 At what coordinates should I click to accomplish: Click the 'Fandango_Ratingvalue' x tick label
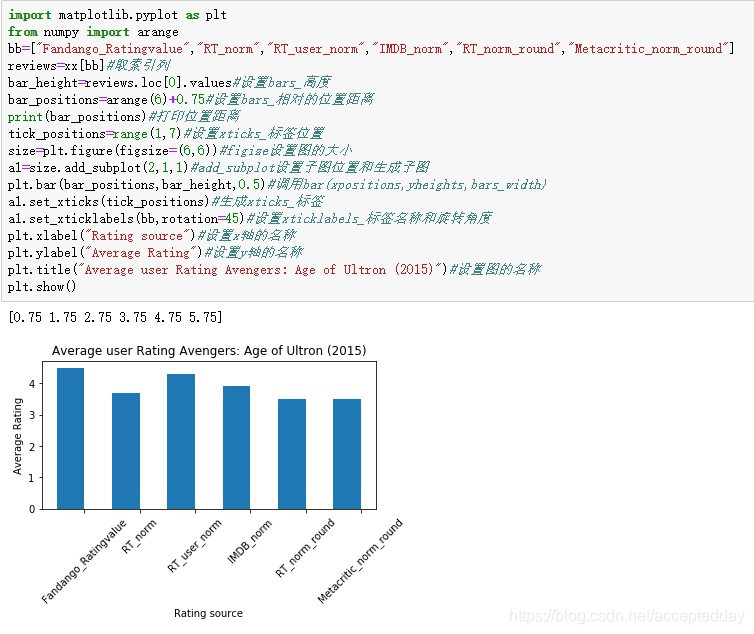83,561
